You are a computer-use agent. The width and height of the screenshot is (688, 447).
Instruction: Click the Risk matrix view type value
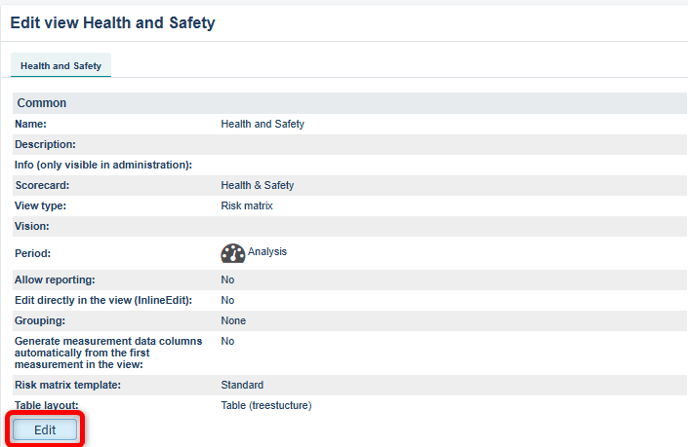tap(246, 205)
